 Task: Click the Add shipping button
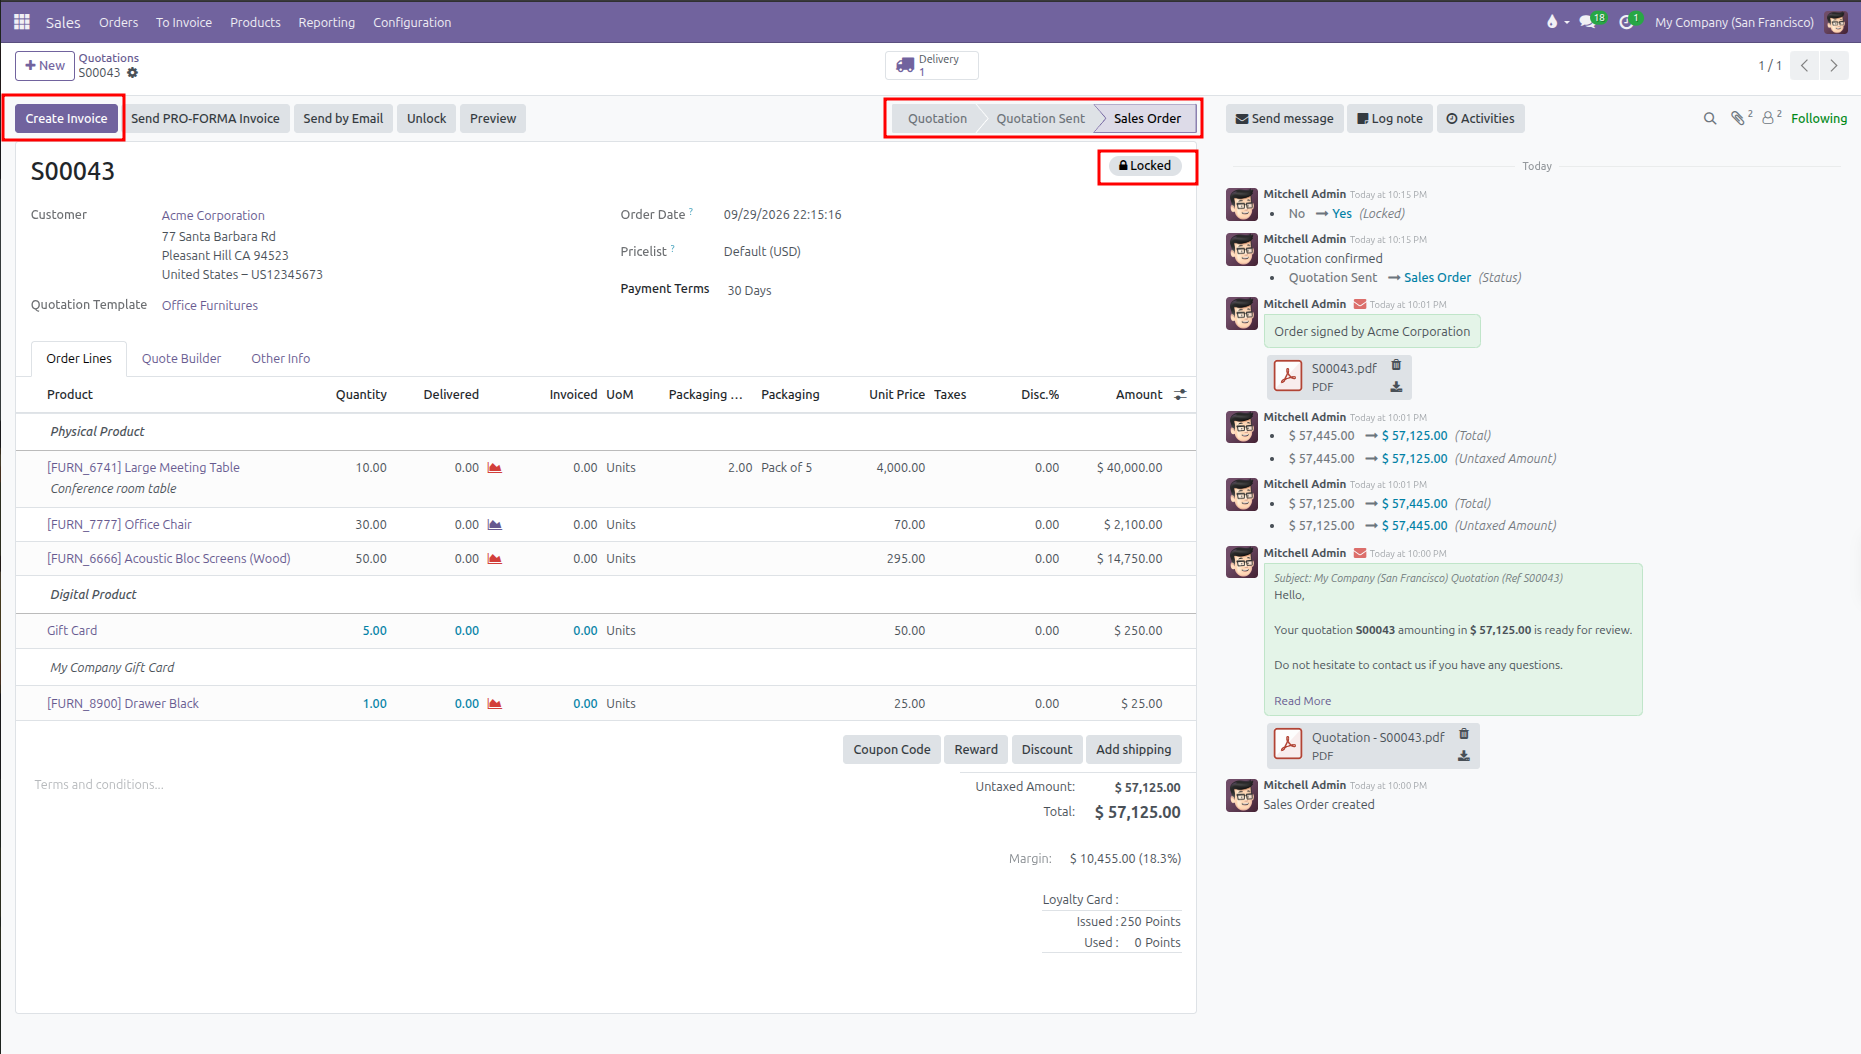[1133, 750]
